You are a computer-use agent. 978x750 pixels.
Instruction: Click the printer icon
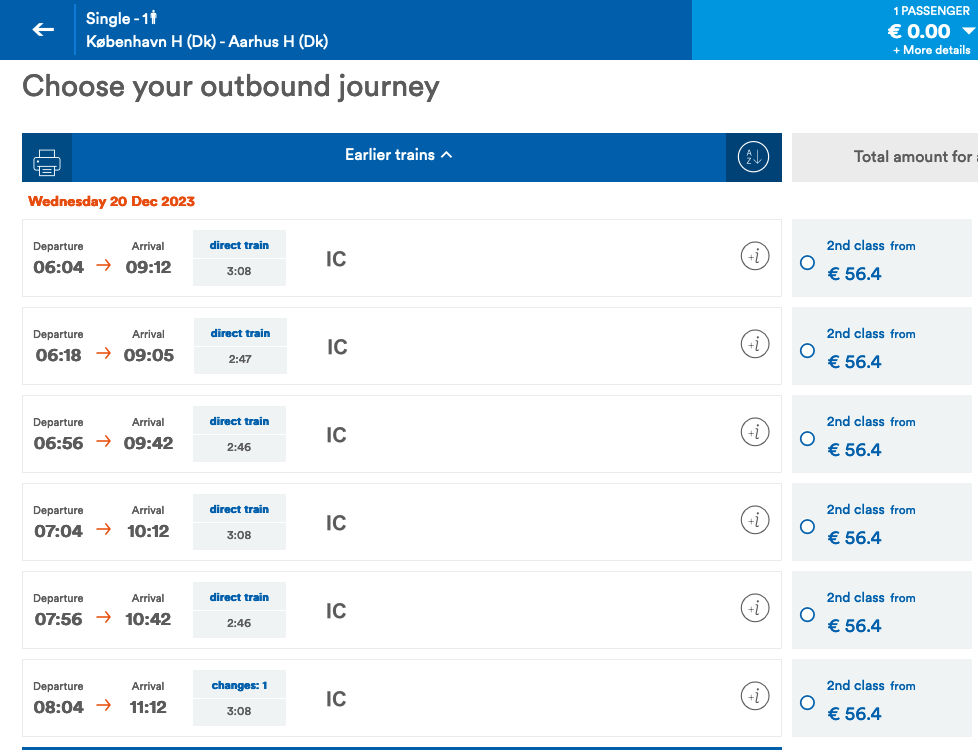click(47, 159)
